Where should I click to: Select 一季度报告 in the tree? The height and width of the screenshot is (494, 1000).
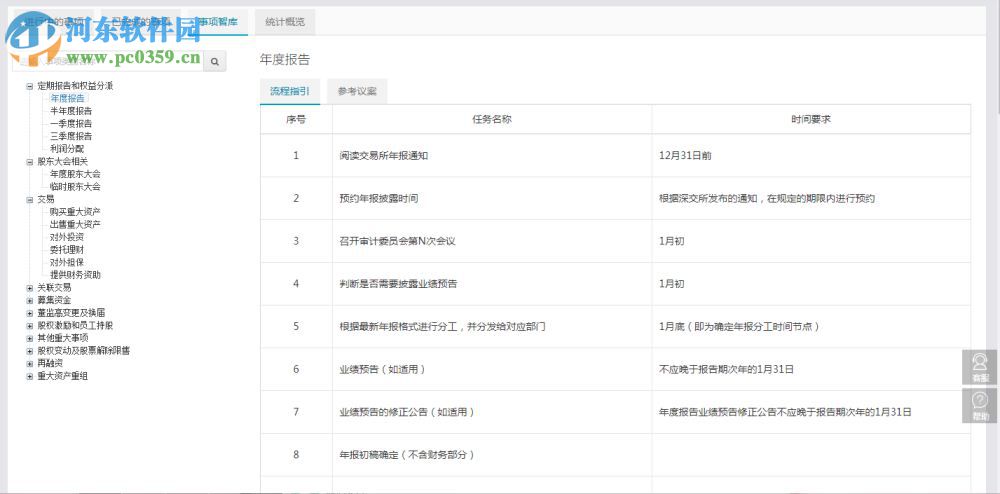[x=71, y=124]
